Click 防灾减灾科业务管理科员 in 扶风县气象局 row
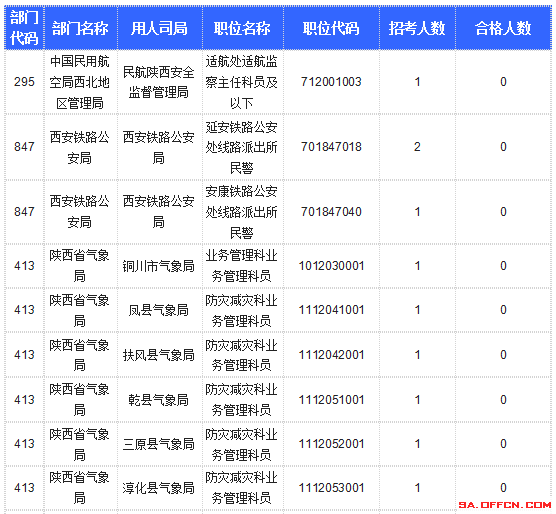Viewport: 556px width, 514px height. (x=242, y=355)
